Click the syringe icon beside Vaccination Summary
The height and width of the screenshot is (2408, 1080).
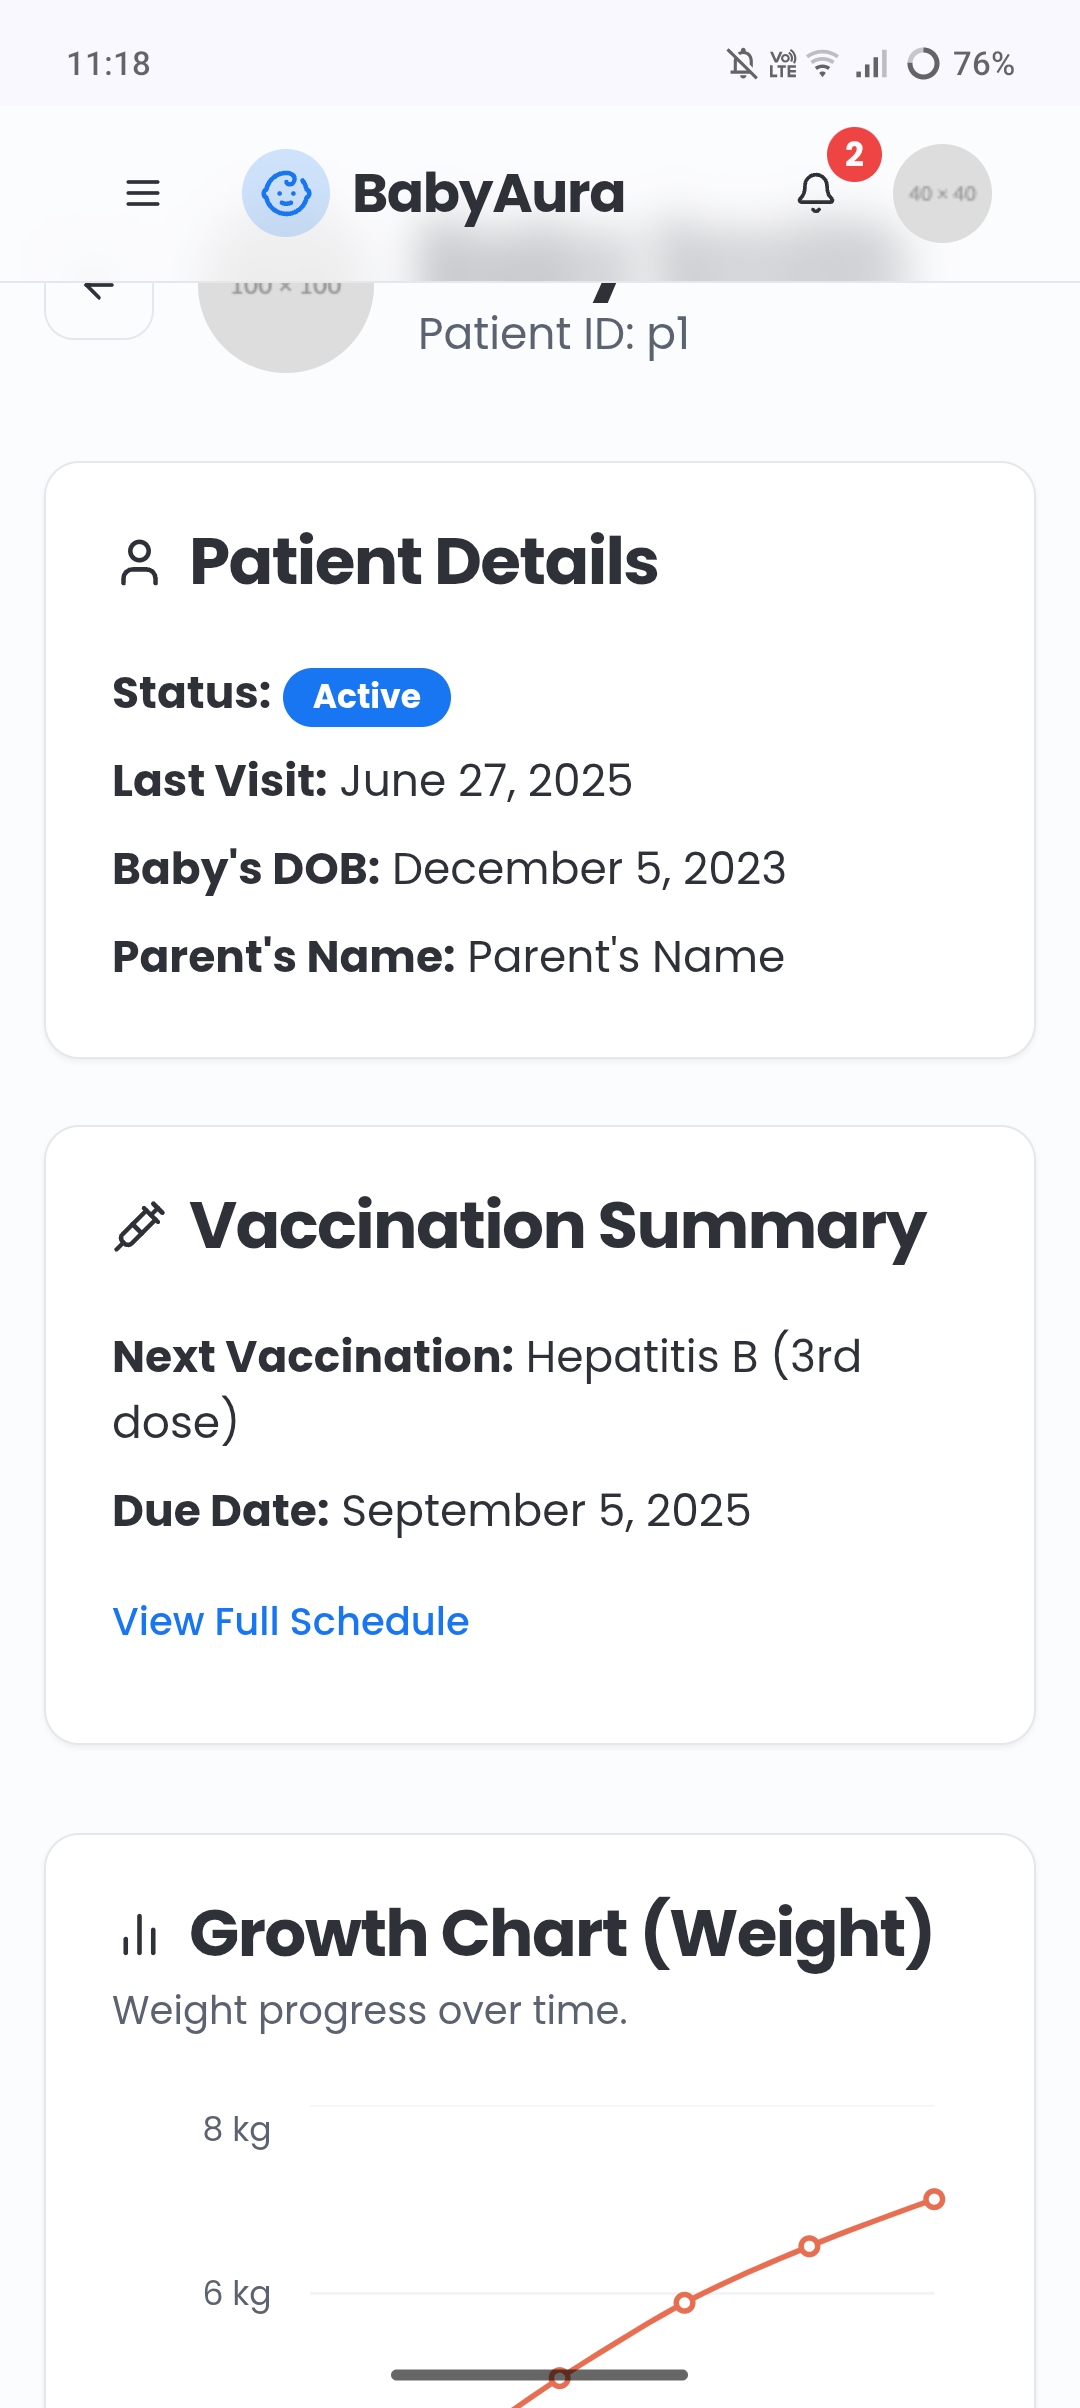point(139,1227)
